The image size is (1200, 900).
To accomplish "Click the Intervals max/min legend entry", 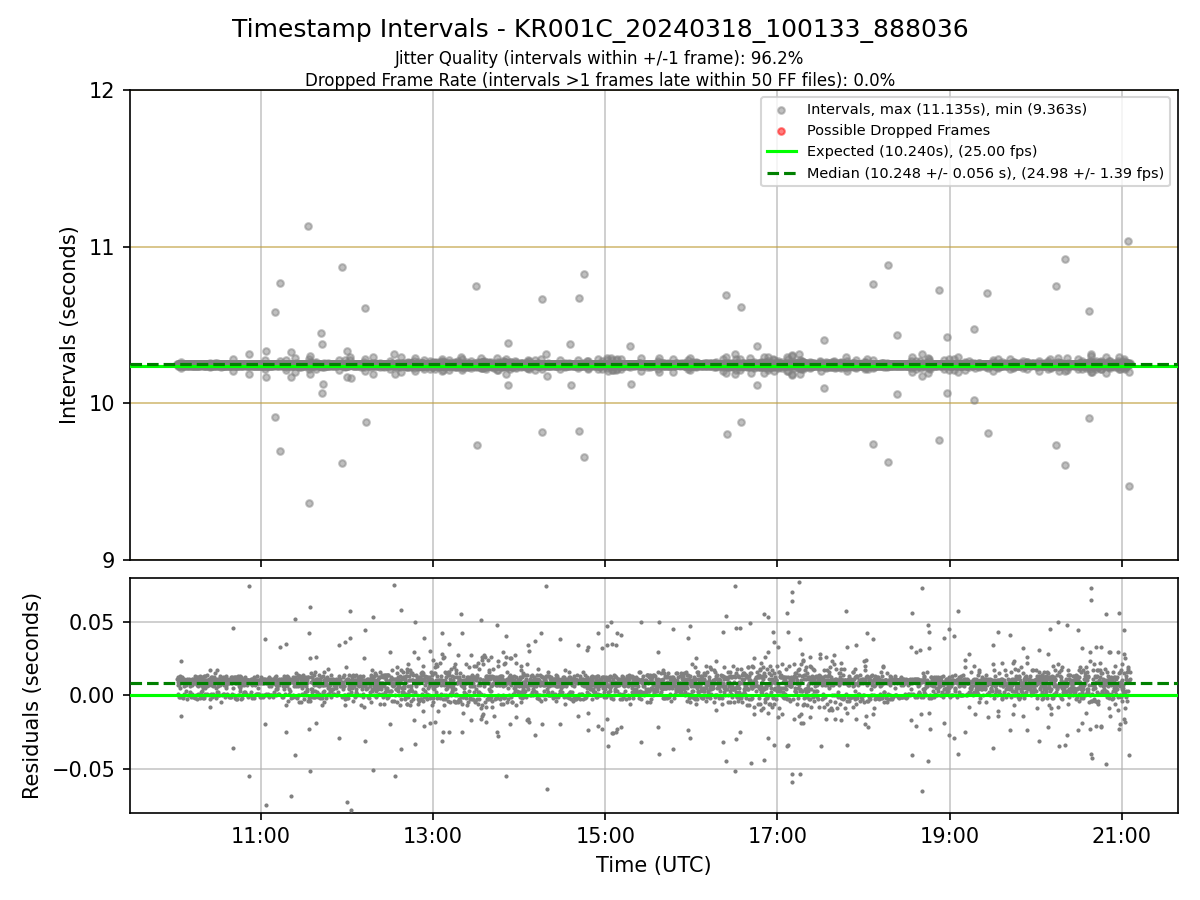I will (946, 109).
